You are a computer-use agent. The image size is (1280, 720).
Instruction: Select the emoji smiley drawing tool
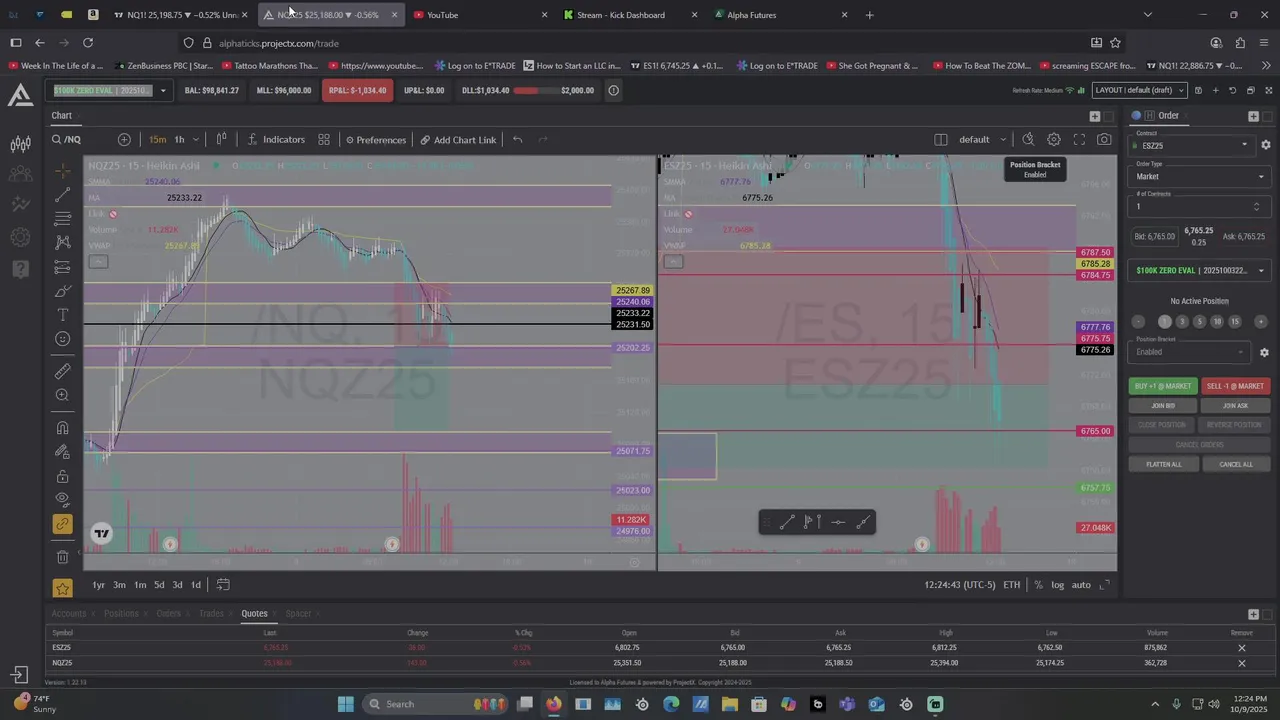point(62,339)
